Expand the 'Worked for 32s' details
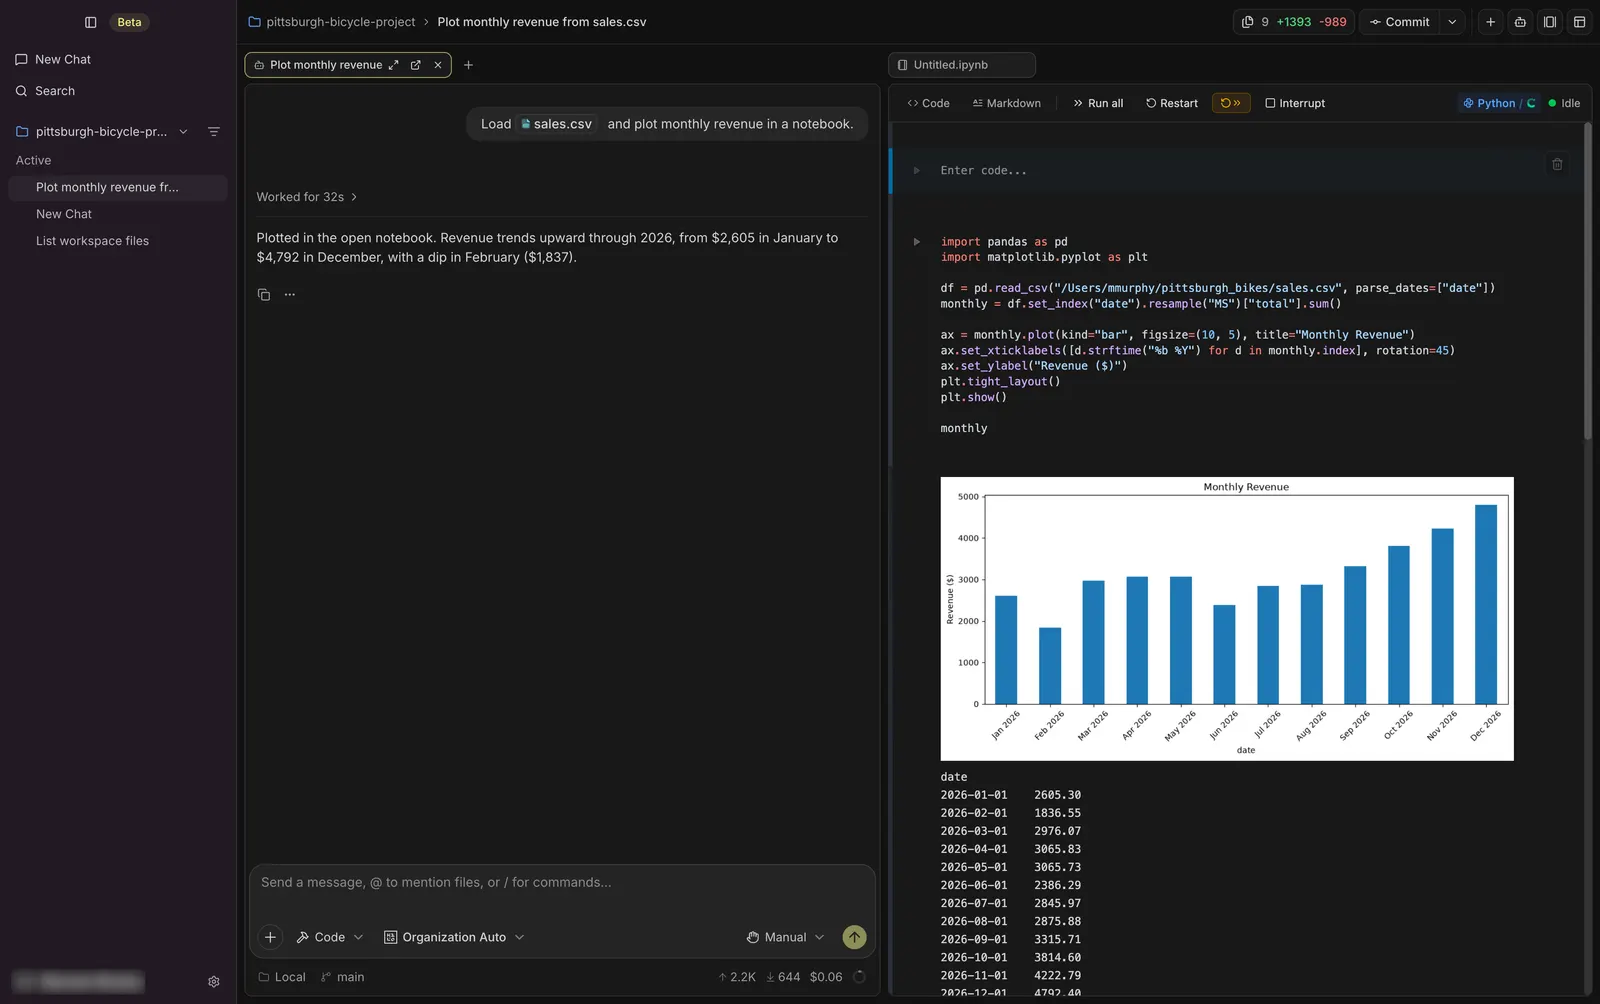The image size is (1600, 1004). pos(306,197)
